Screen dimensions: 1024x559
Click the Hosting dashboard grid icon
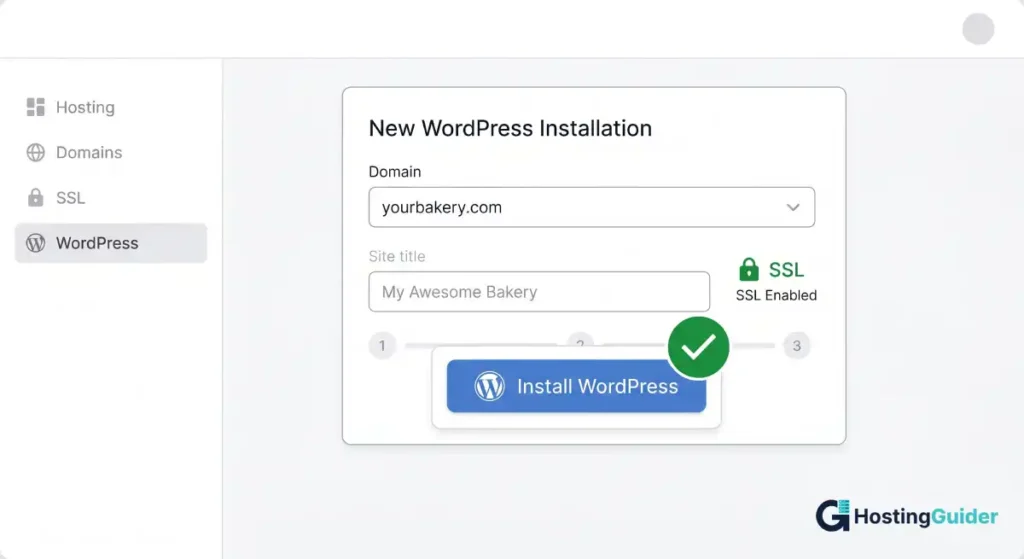click(35, 107)
